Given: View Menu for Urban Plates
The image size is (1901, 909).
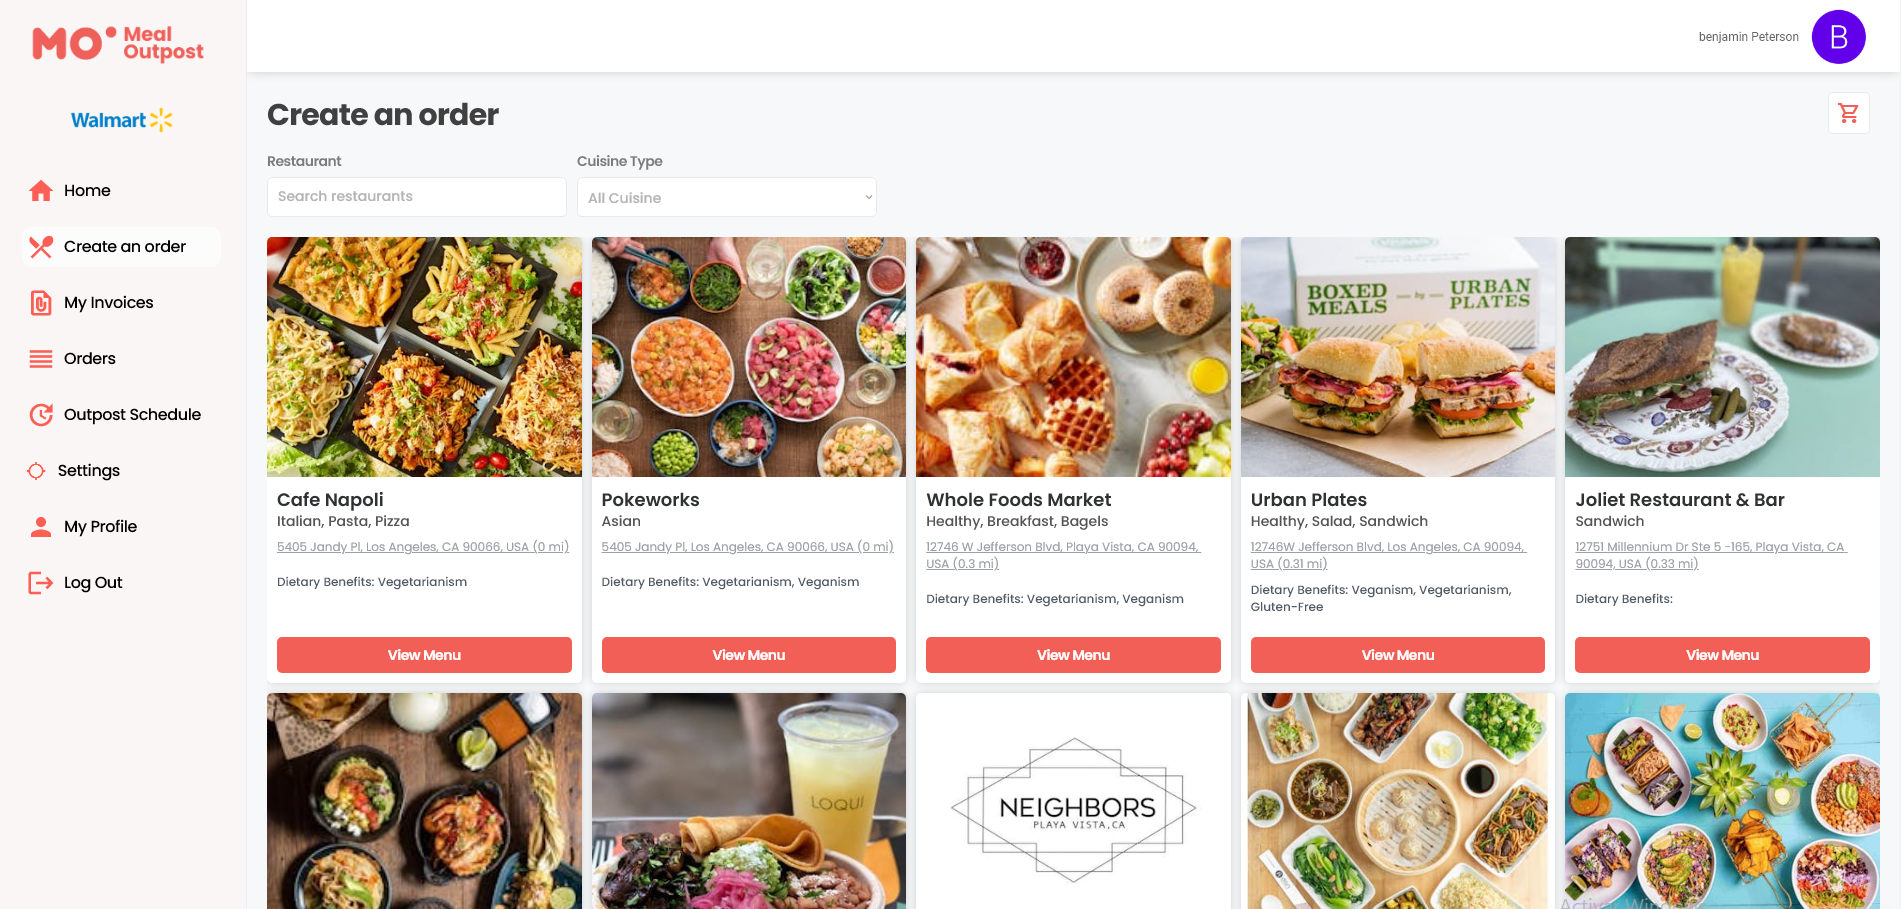Looking at the screenshot, I should tap(1398, 655).
